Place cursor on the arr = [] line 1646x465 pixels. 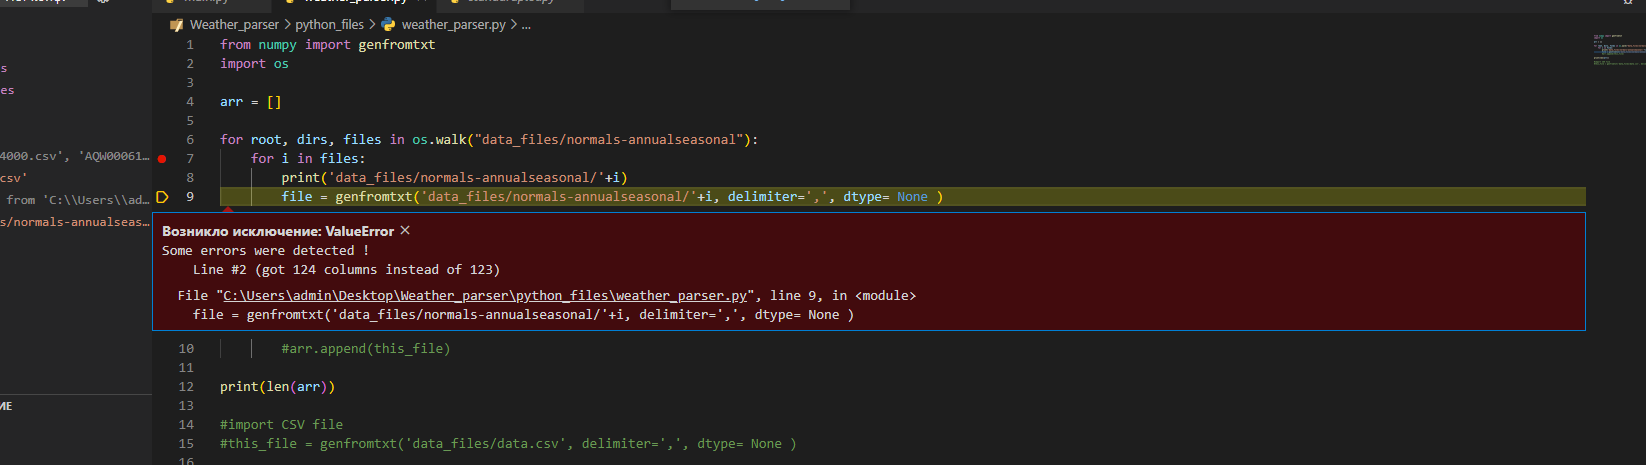pos(250,102)
